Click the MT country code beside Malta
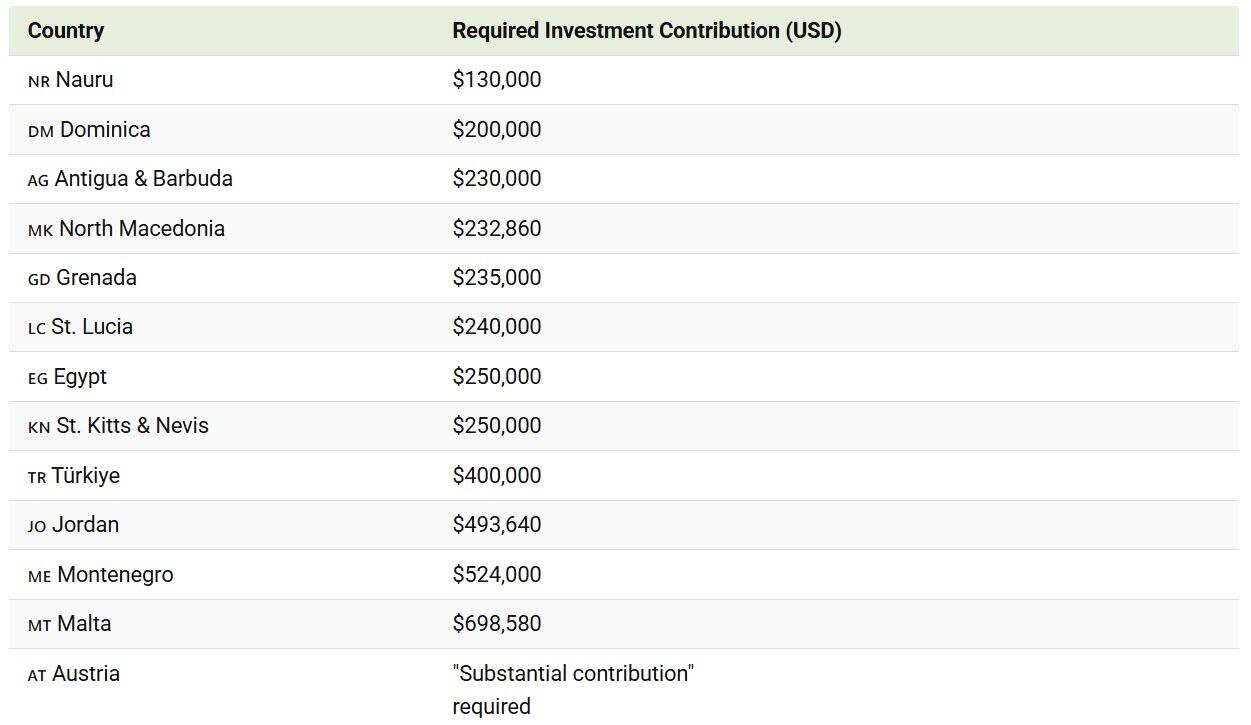Viewport: 1251px width, 725px height. [x=39, y=626]
